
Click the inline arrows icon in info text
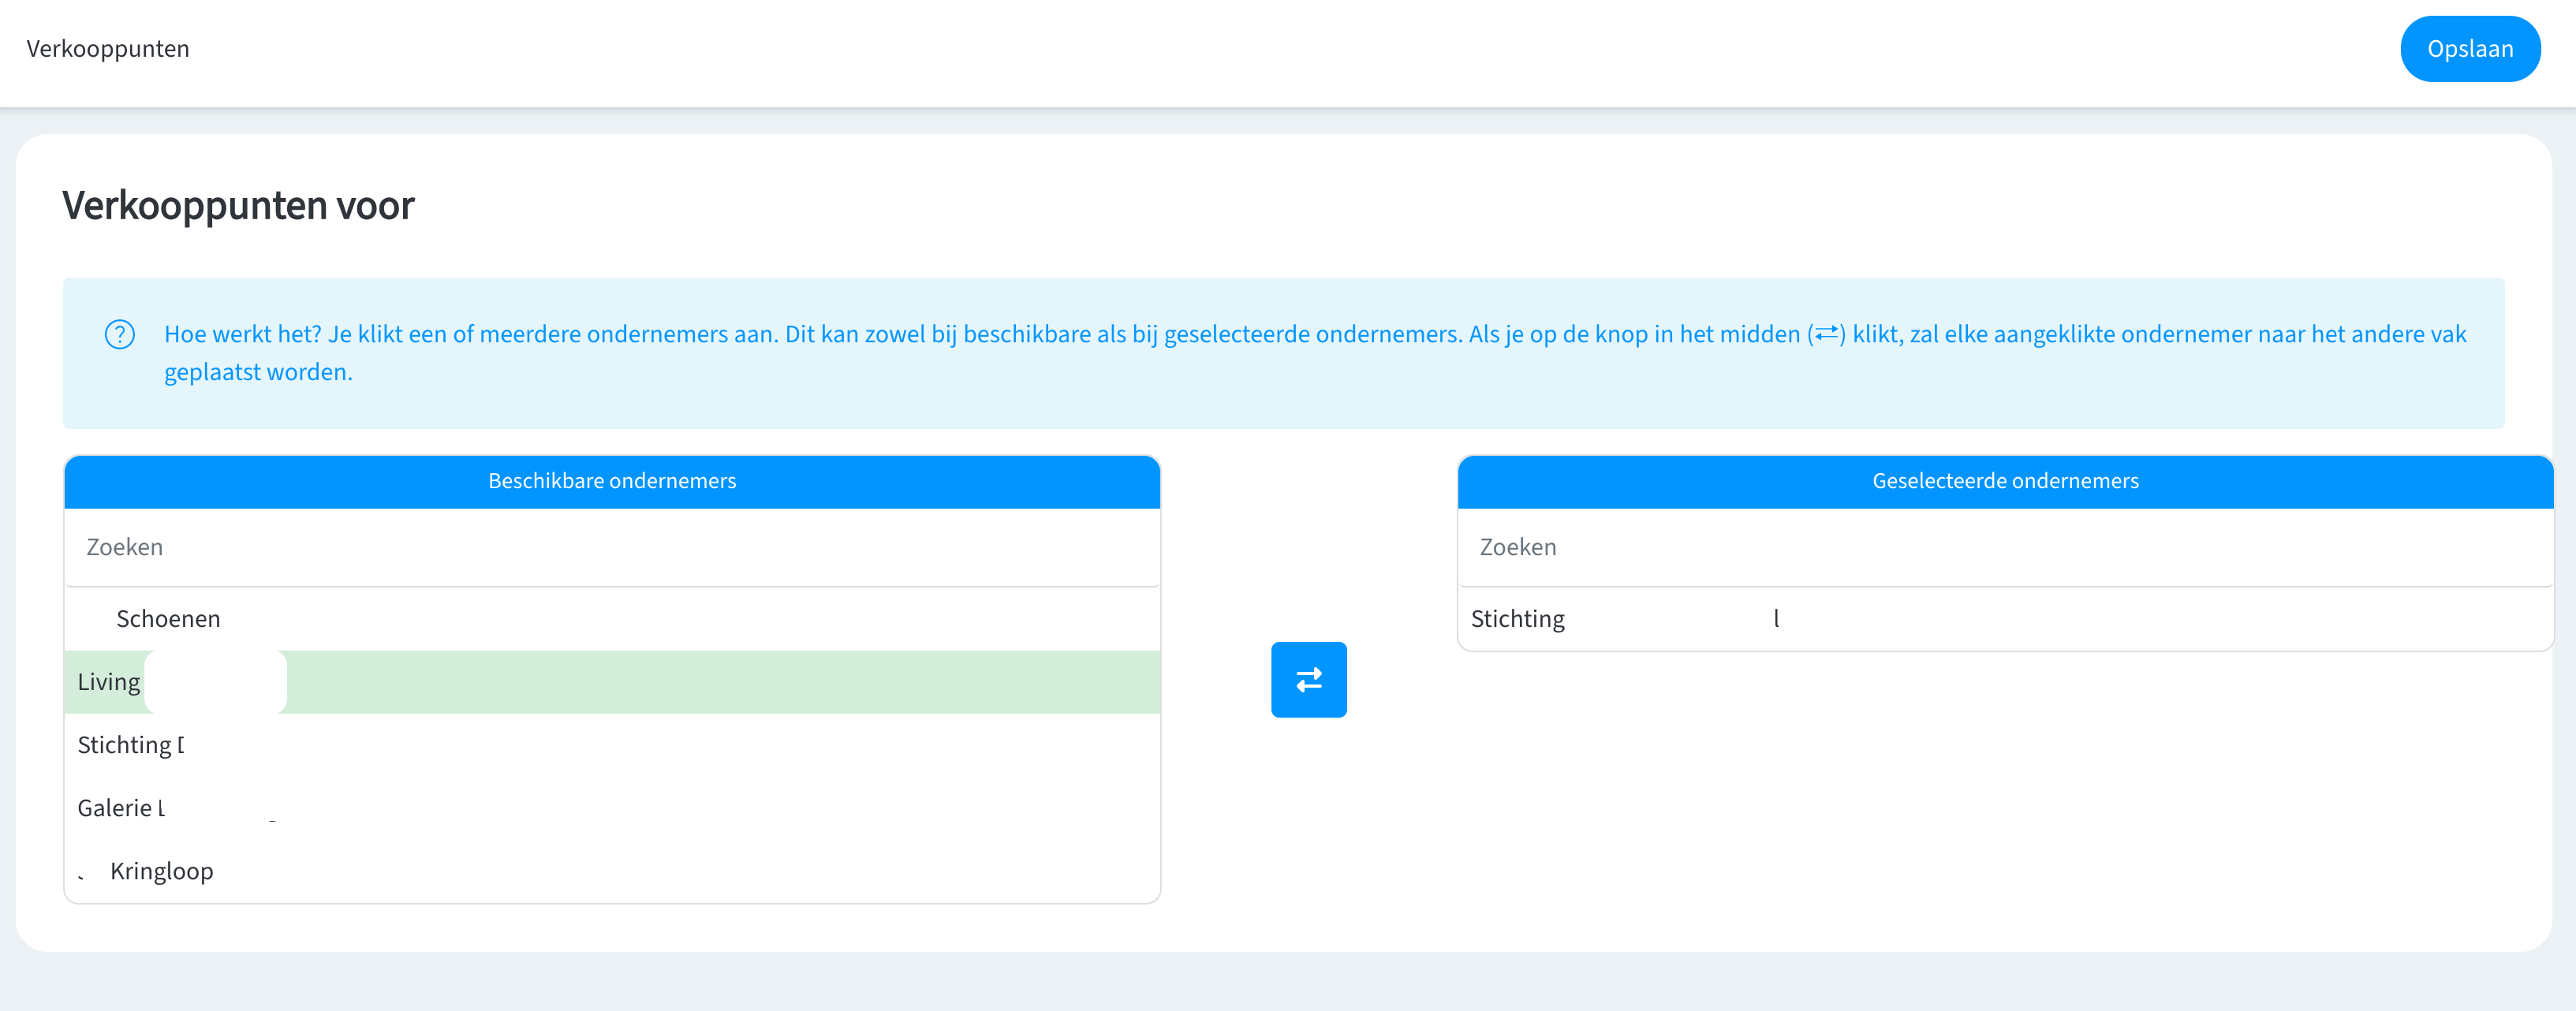point(1826,334)
